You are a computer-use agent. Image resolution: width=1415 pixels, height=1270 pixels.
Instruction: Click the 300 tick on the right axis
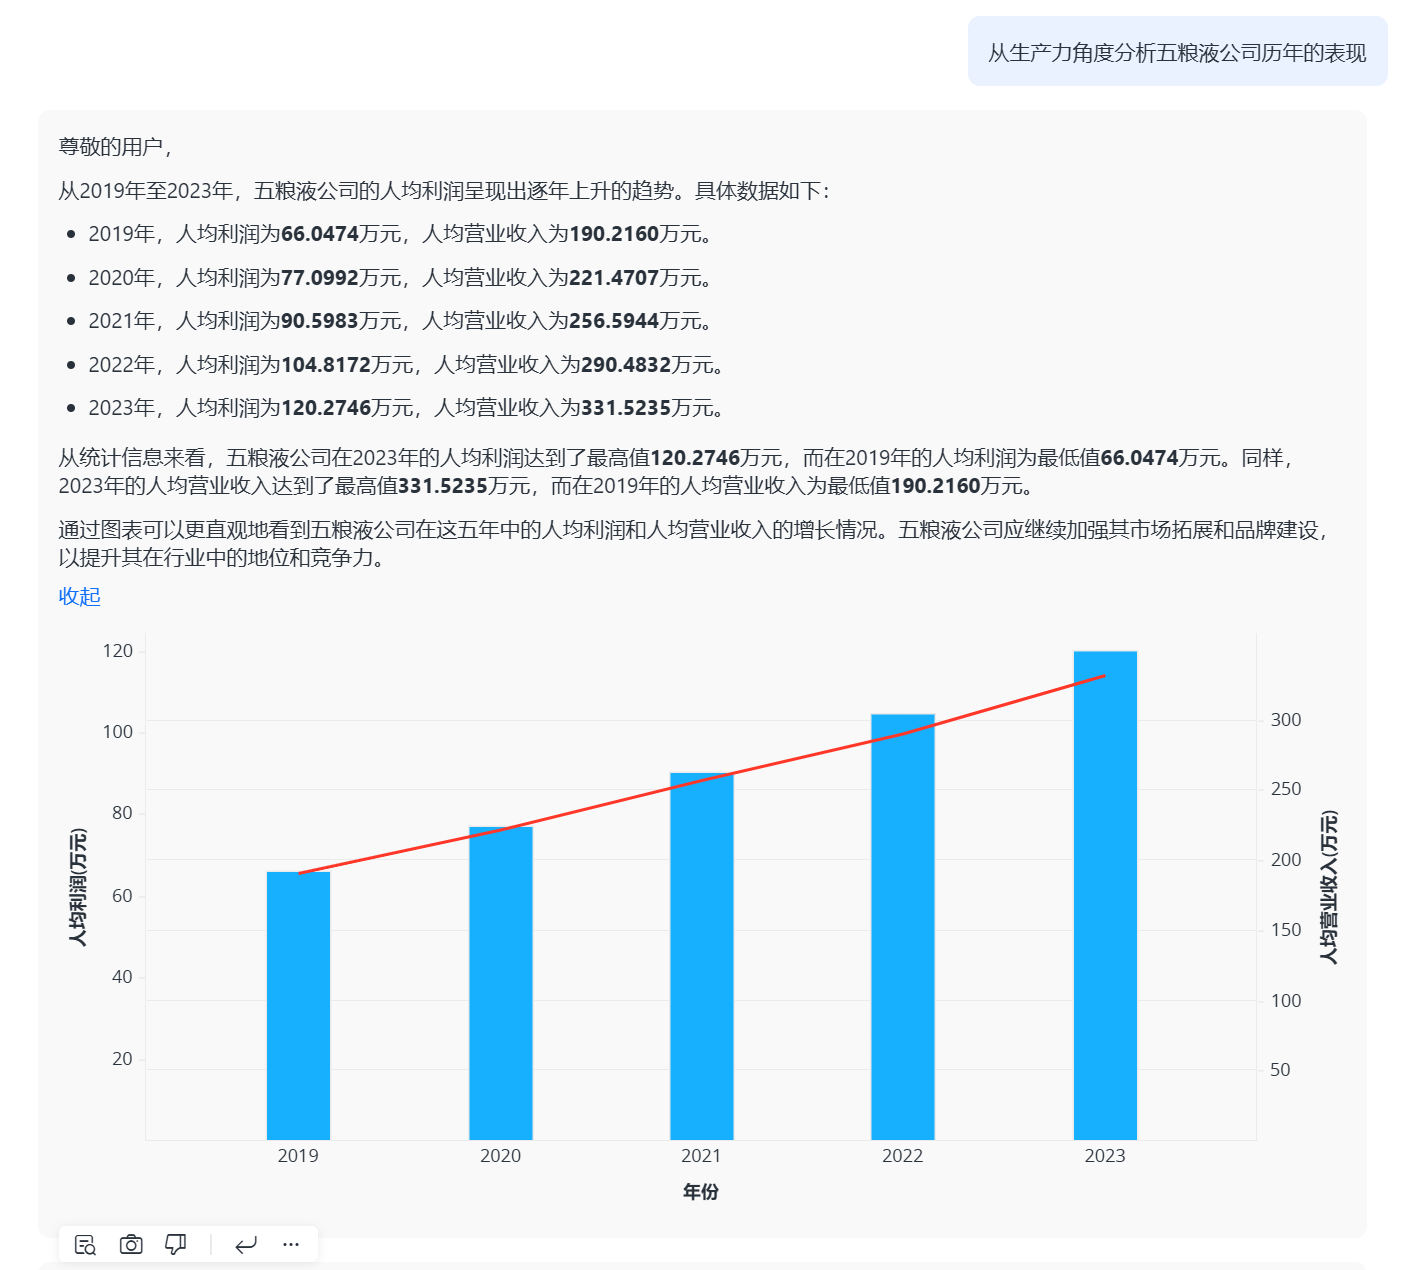click(x=1286, y=720)
